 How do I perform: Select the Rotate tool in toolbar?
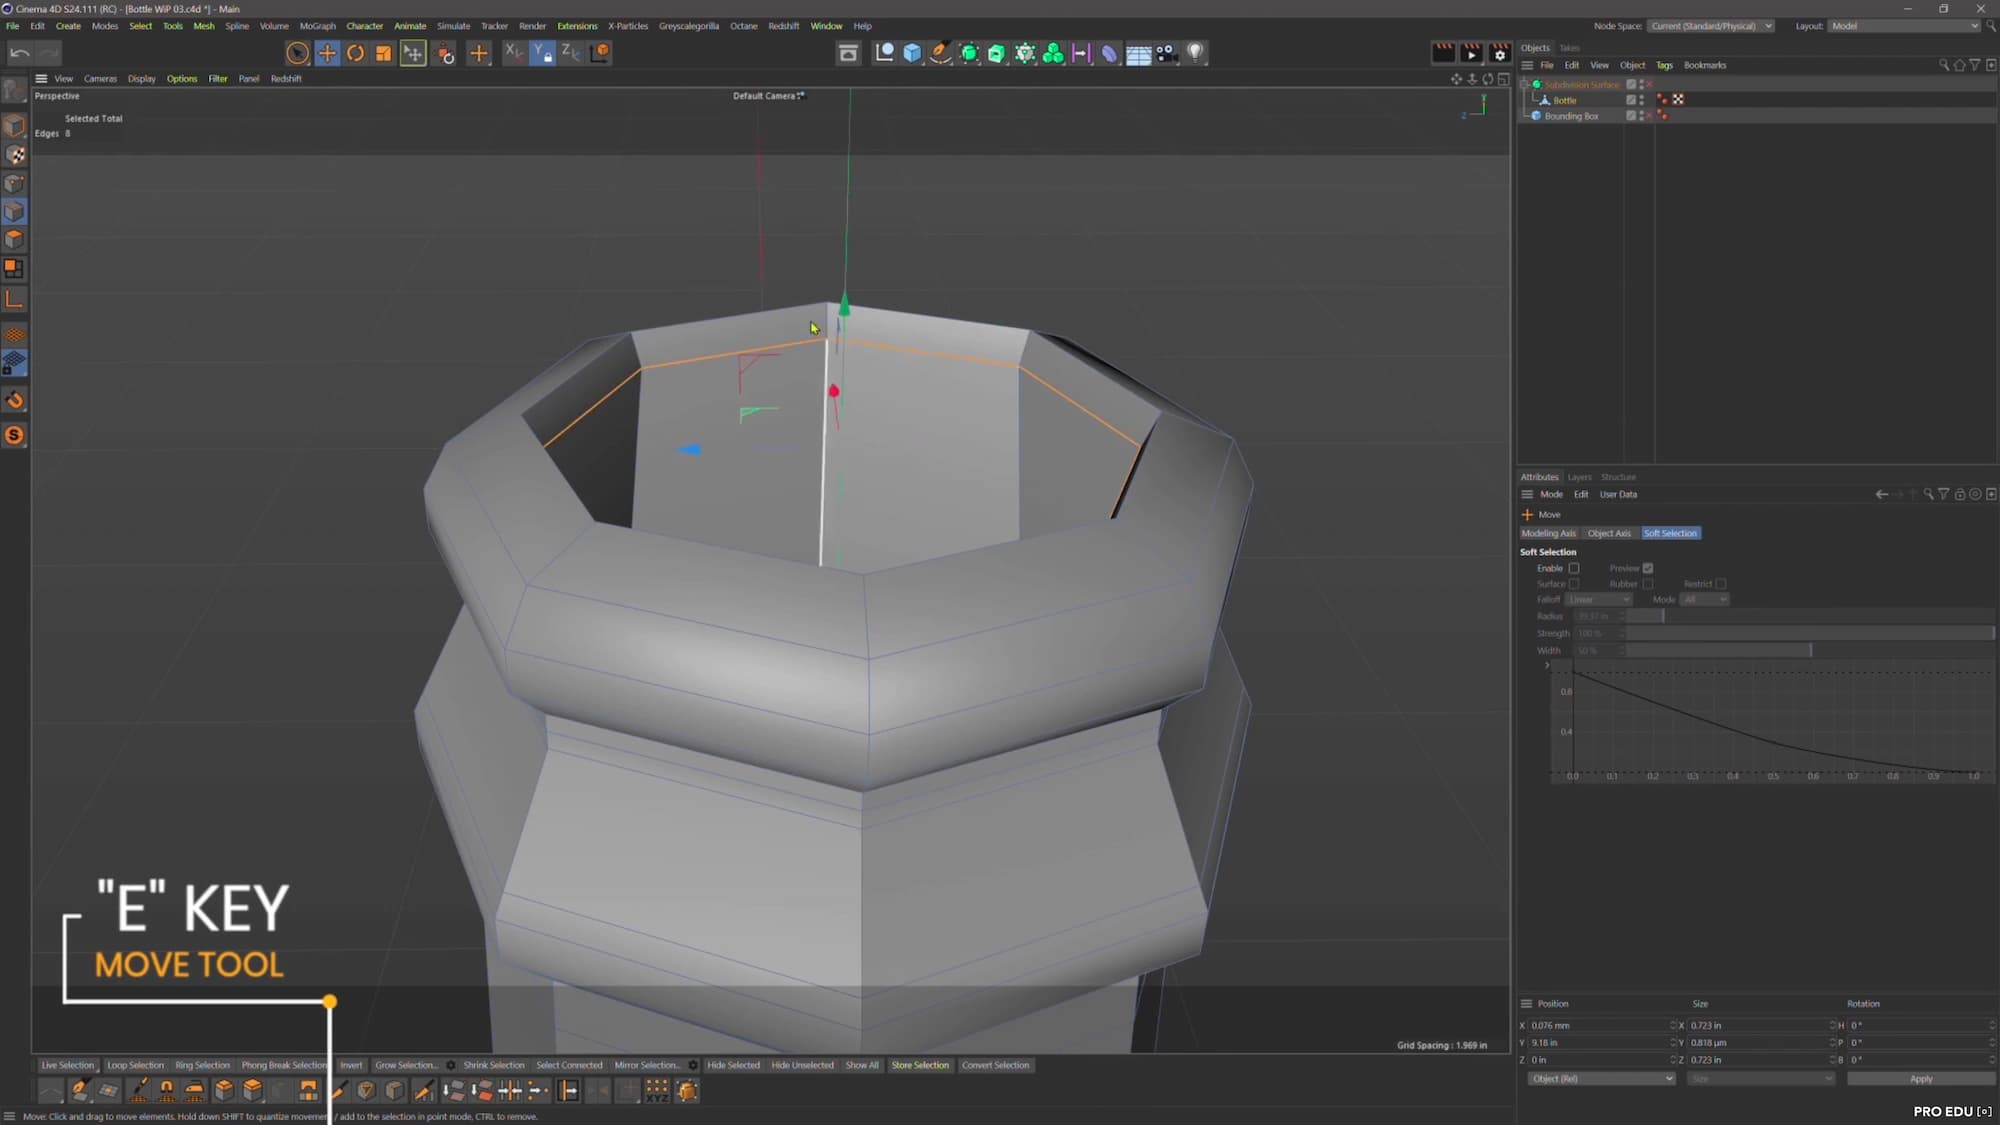click(355, 53)
